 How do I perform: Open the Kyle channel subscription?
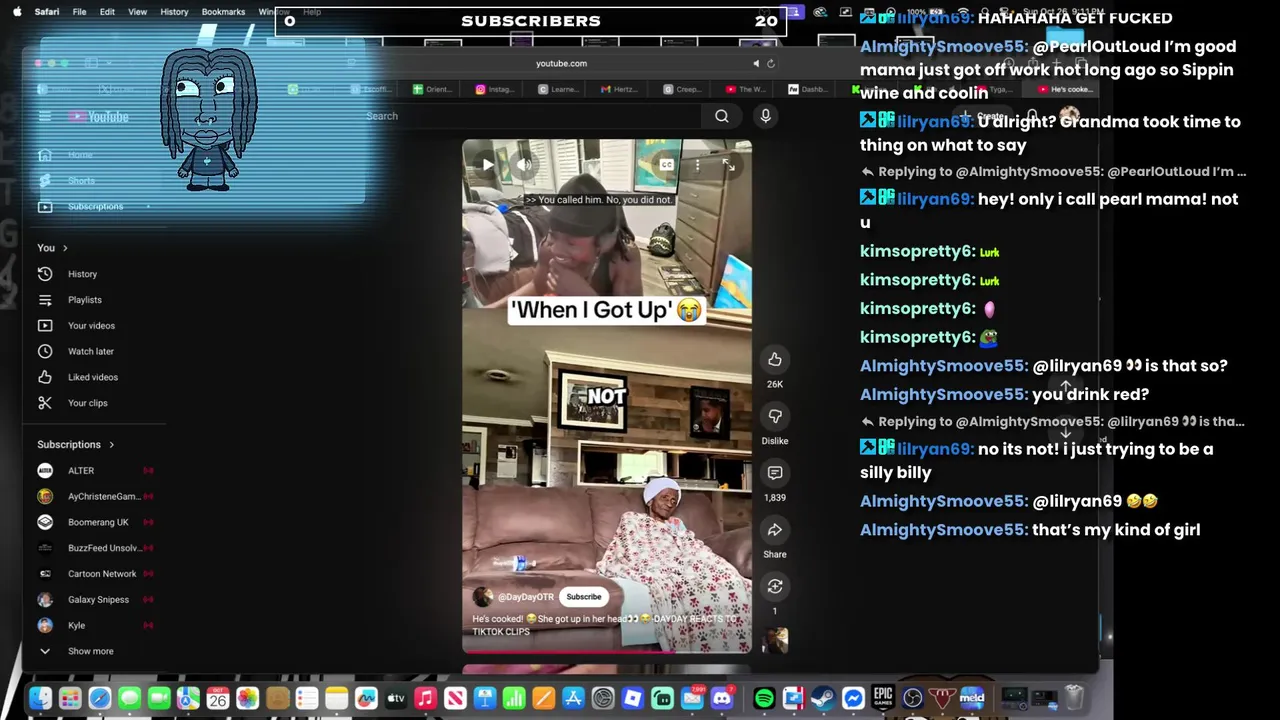click(x=76, y=625)
